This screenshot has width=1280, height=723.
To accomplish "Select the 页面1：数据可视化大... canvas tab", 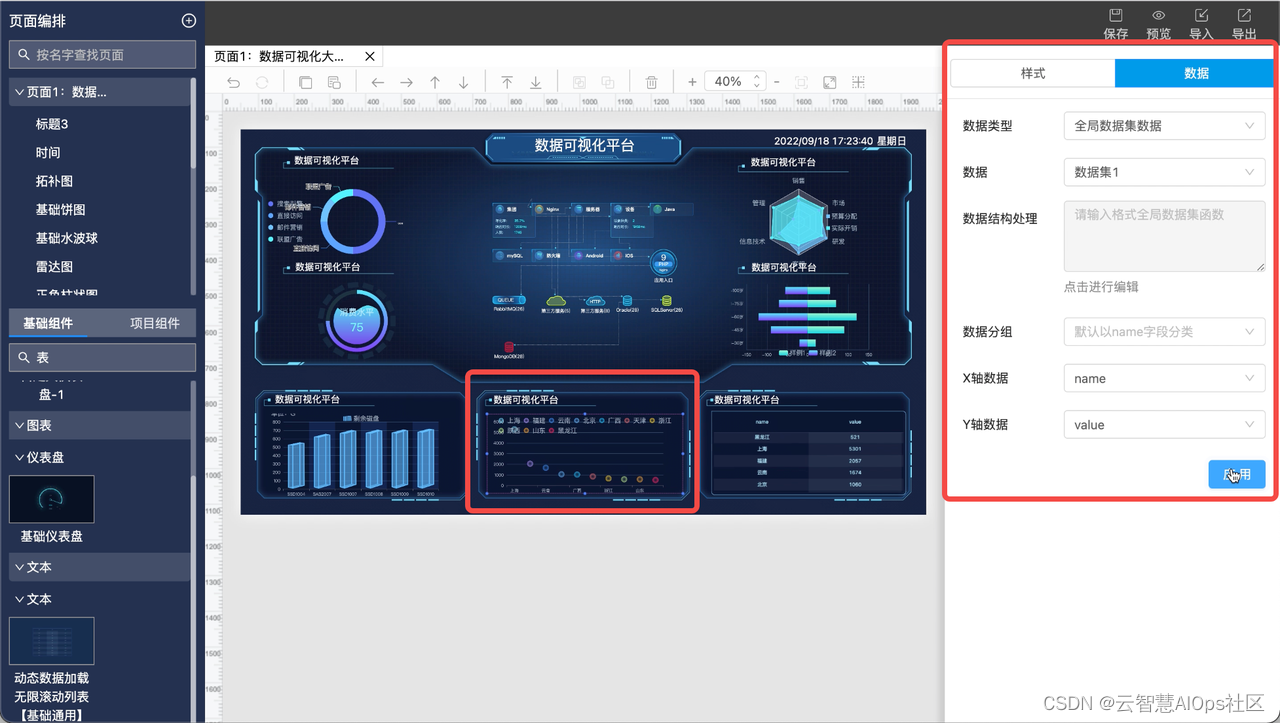I will (x=279, y=57).
